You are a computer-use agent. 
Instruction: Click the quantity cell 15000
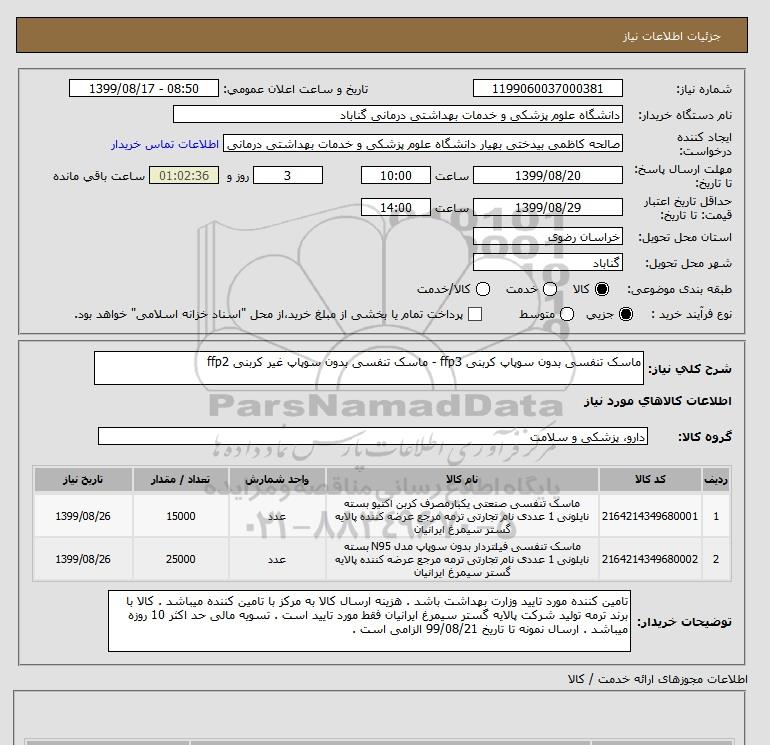point(181,516)
